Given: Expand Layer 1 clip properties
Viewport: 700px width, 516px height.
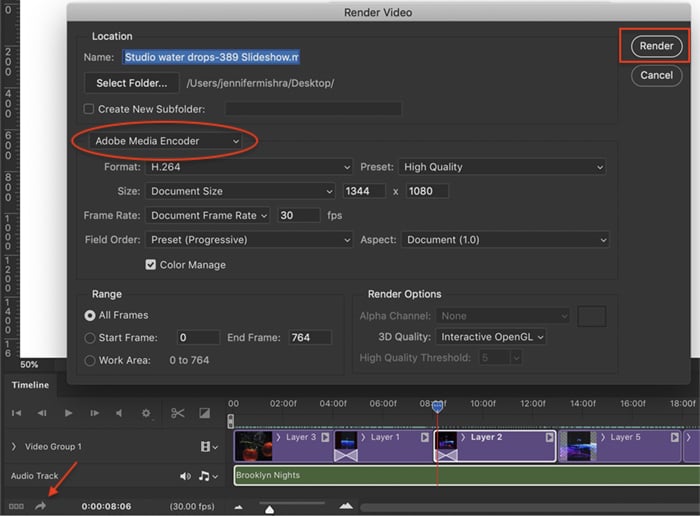Looking at the screenshot, I should pyautogui.click(x=363, y=437).
